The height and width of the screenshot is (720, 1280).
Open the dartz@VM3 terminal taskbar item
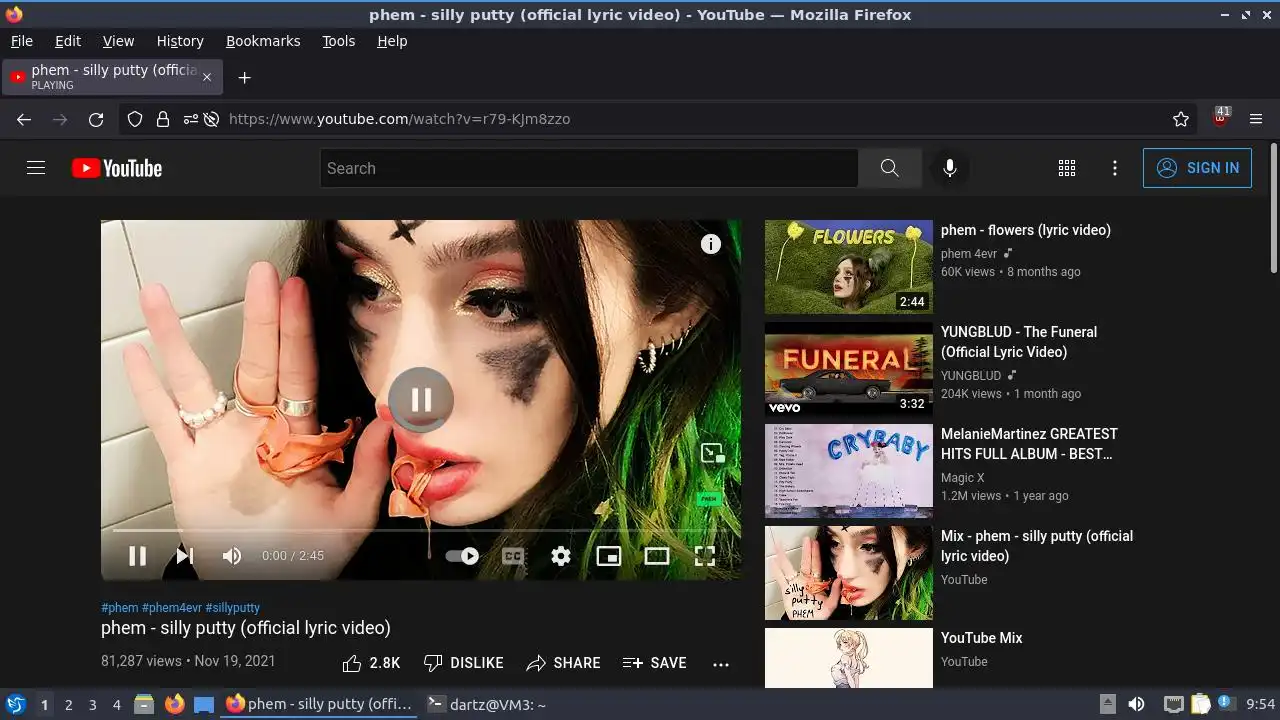(488, 705)
